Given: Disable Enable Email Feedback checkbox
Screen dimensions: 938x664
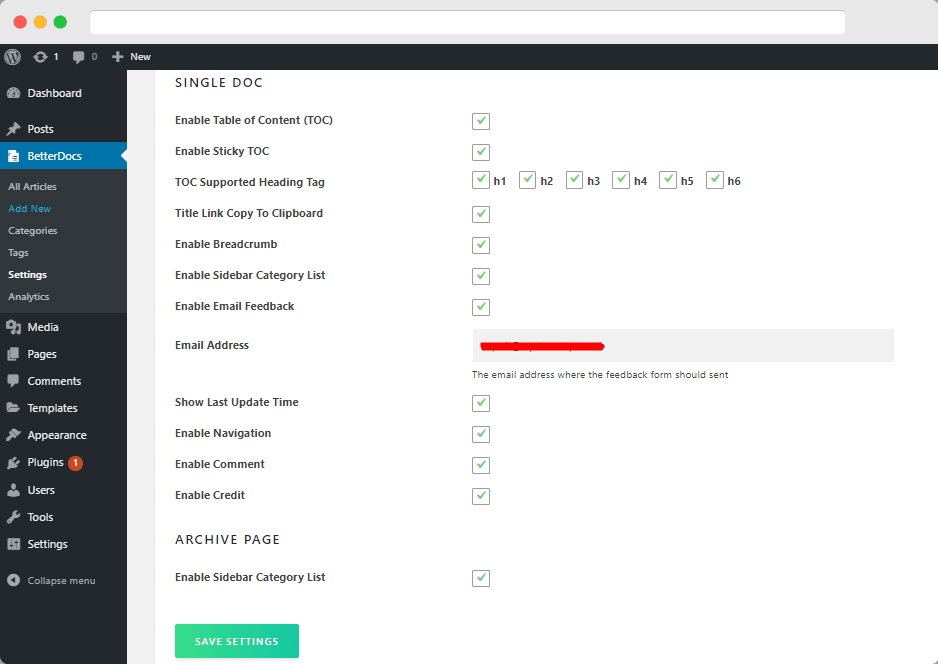Looking at the screenshot, I should 481,307.
